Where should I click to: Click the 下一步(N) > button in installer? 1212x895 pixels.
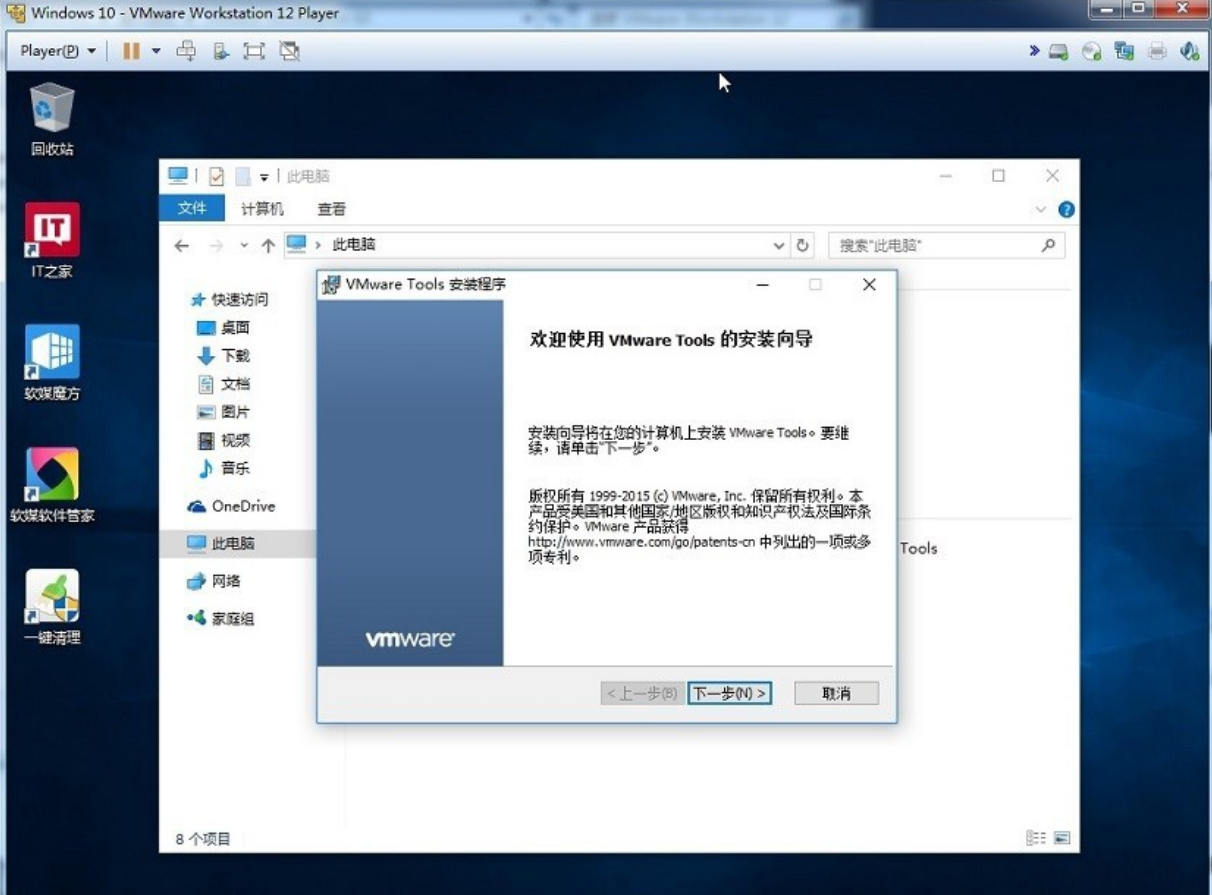[x=730, y=693]
